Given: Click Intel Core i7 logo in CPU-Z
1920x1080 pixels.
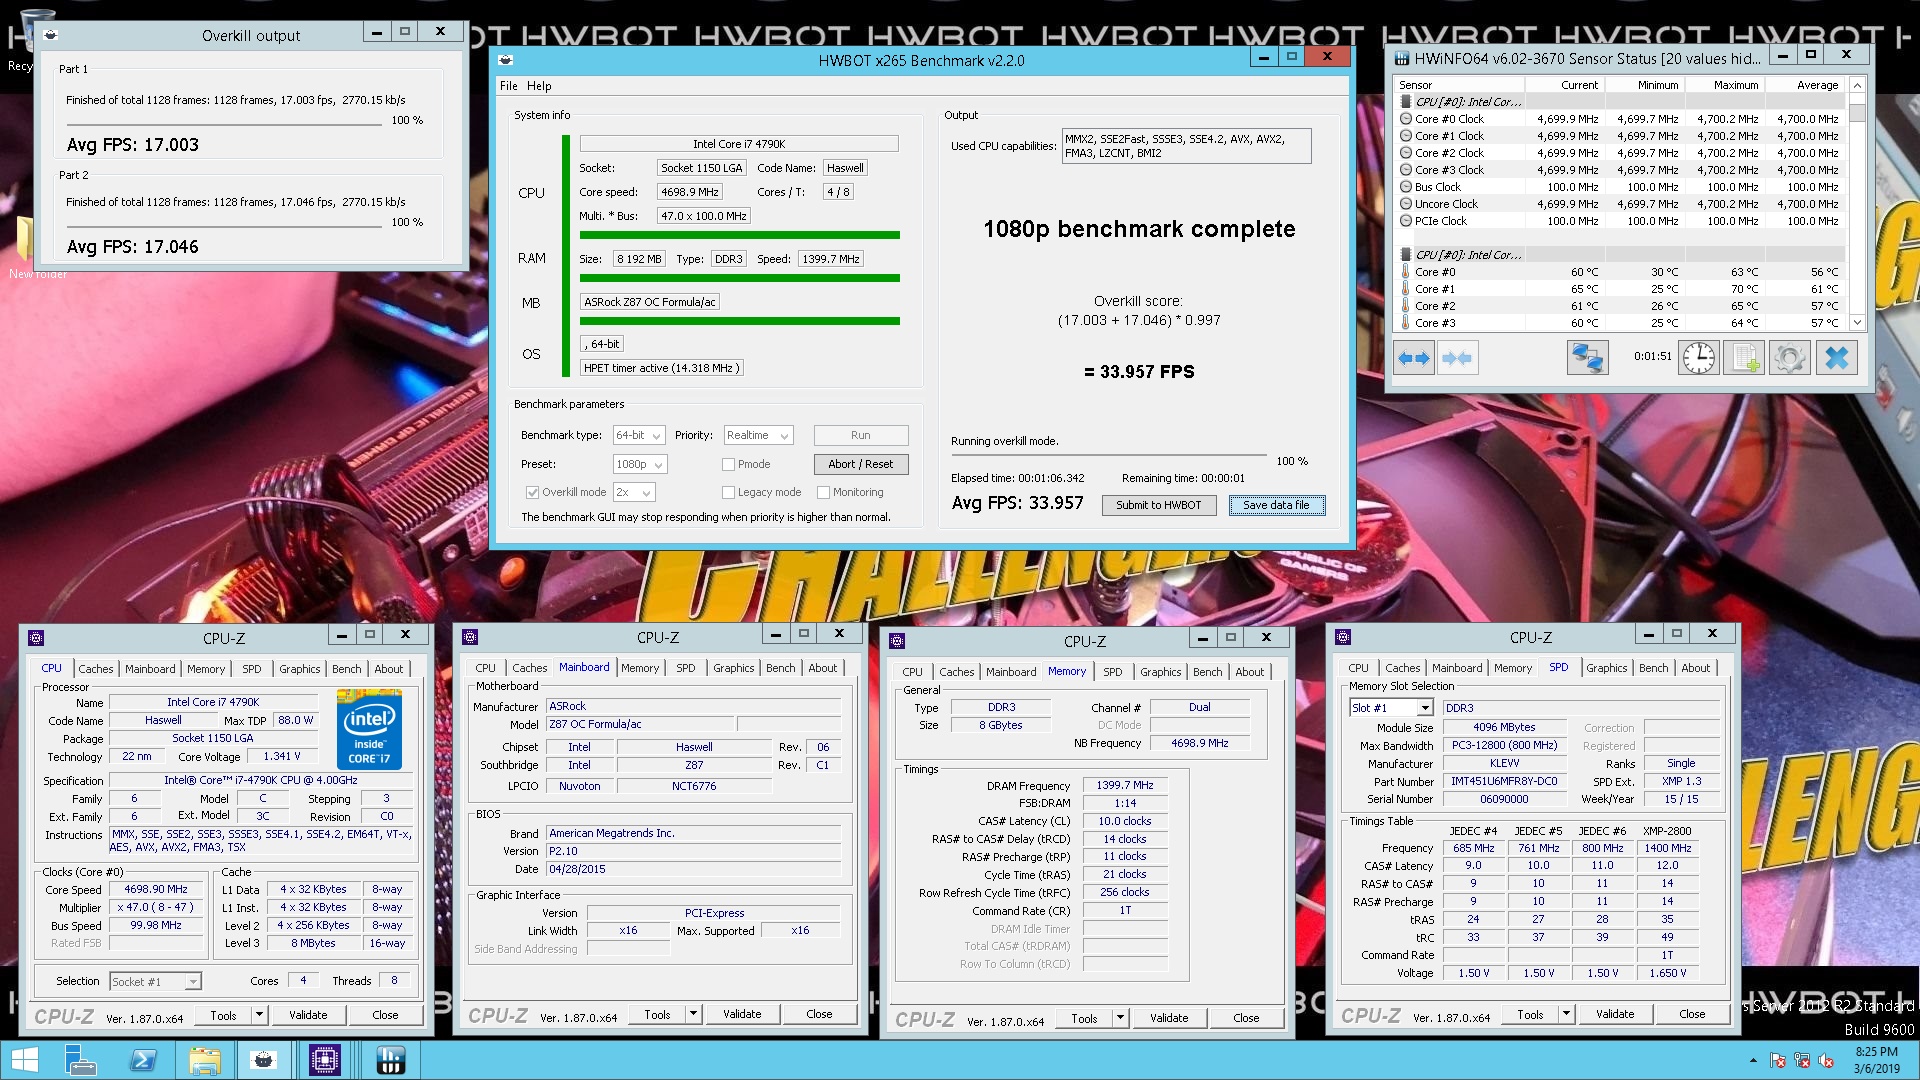Looking at the screenshot, I should click(369, 730).
